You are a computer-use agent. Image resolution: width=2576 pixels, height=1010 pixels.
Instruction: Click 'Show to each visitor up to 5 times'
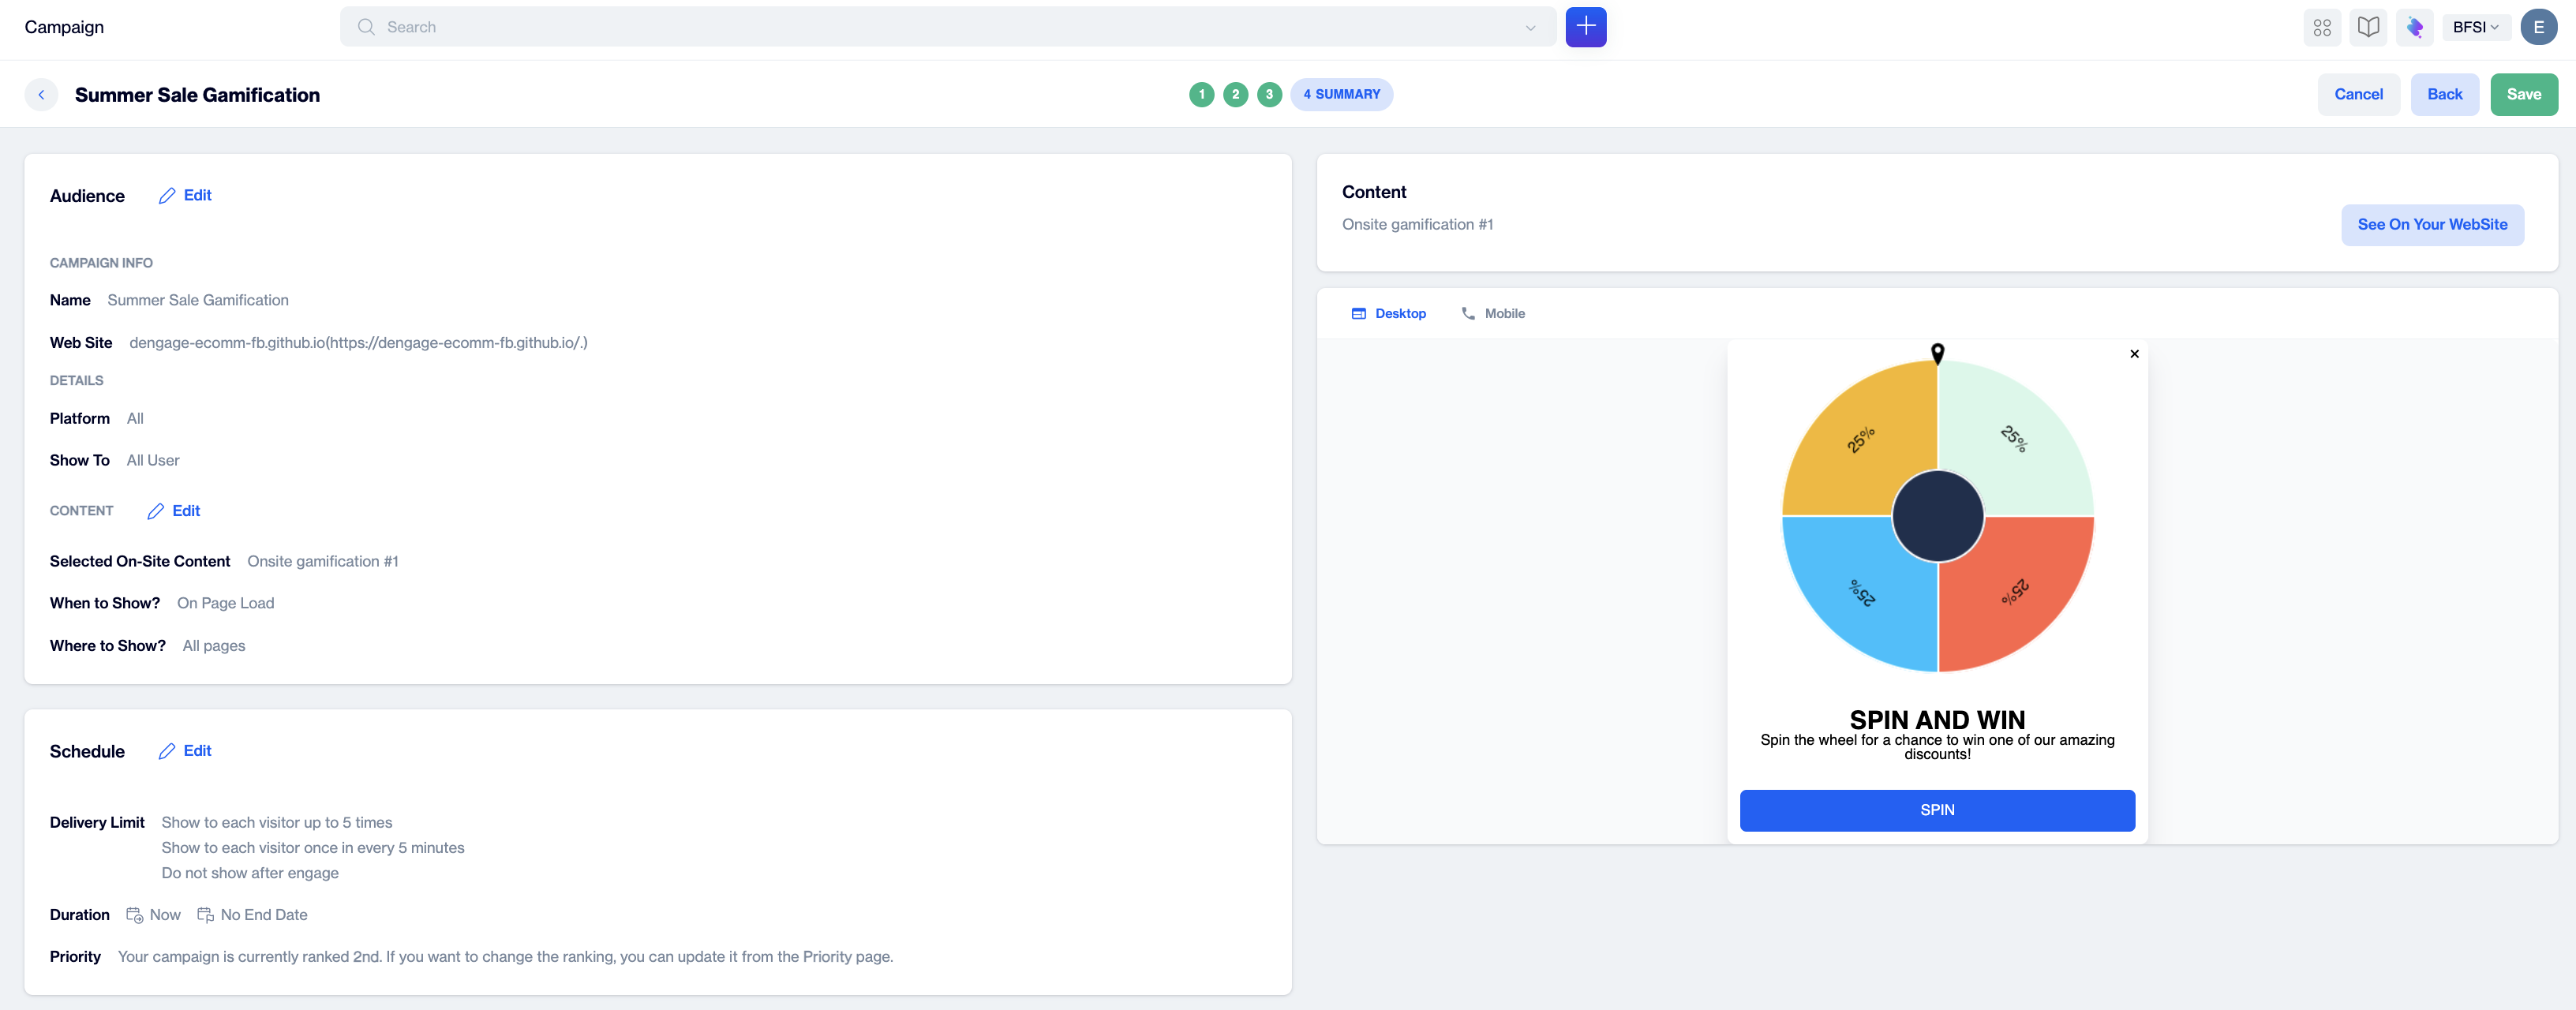coord(277,823)
